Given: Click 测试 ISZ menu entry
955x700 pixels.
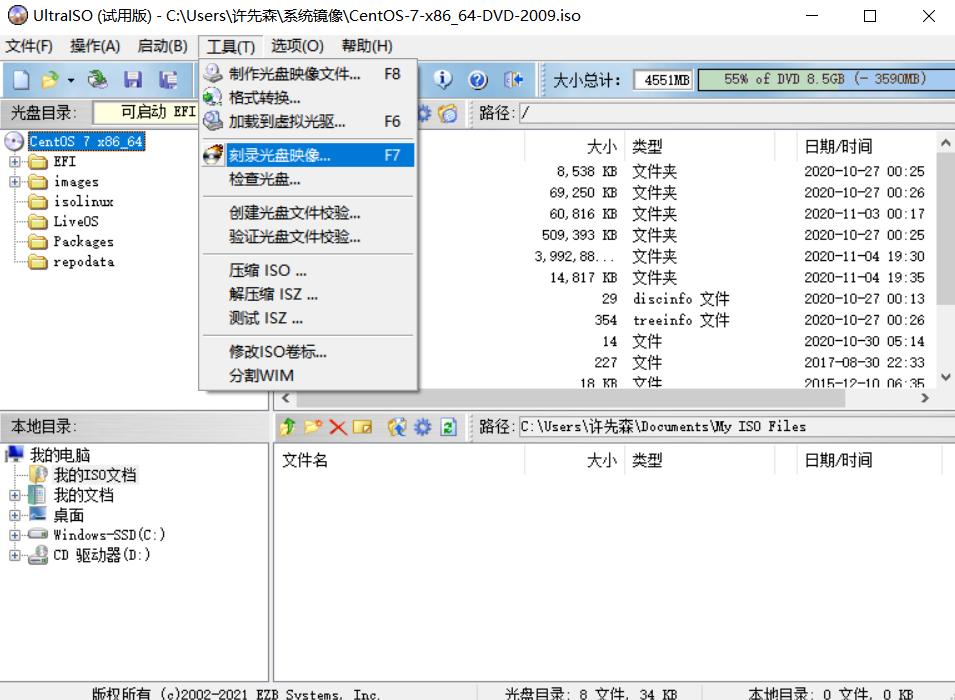Looking at the screenshot, I should coord(308,318).
